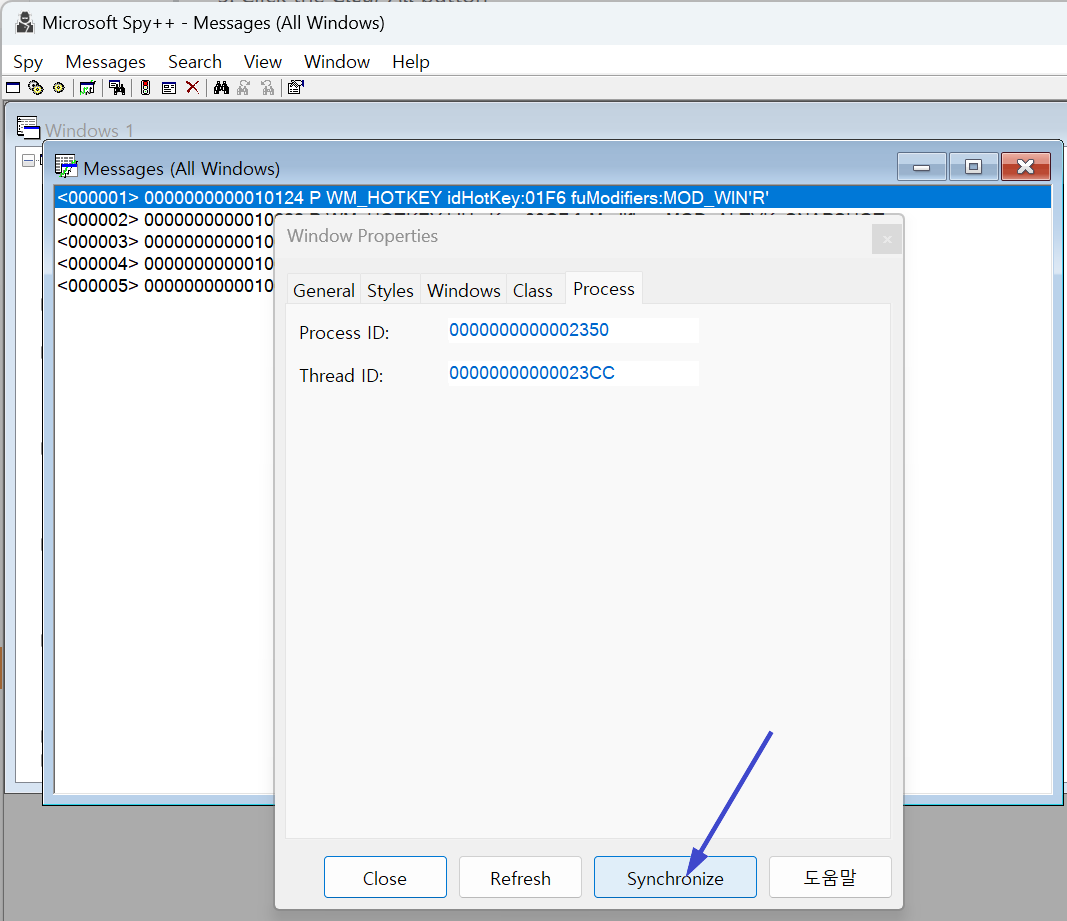
Task: Click the Log Messages toolbar icon
Action: pyautogui.click(x=87, y=88)
